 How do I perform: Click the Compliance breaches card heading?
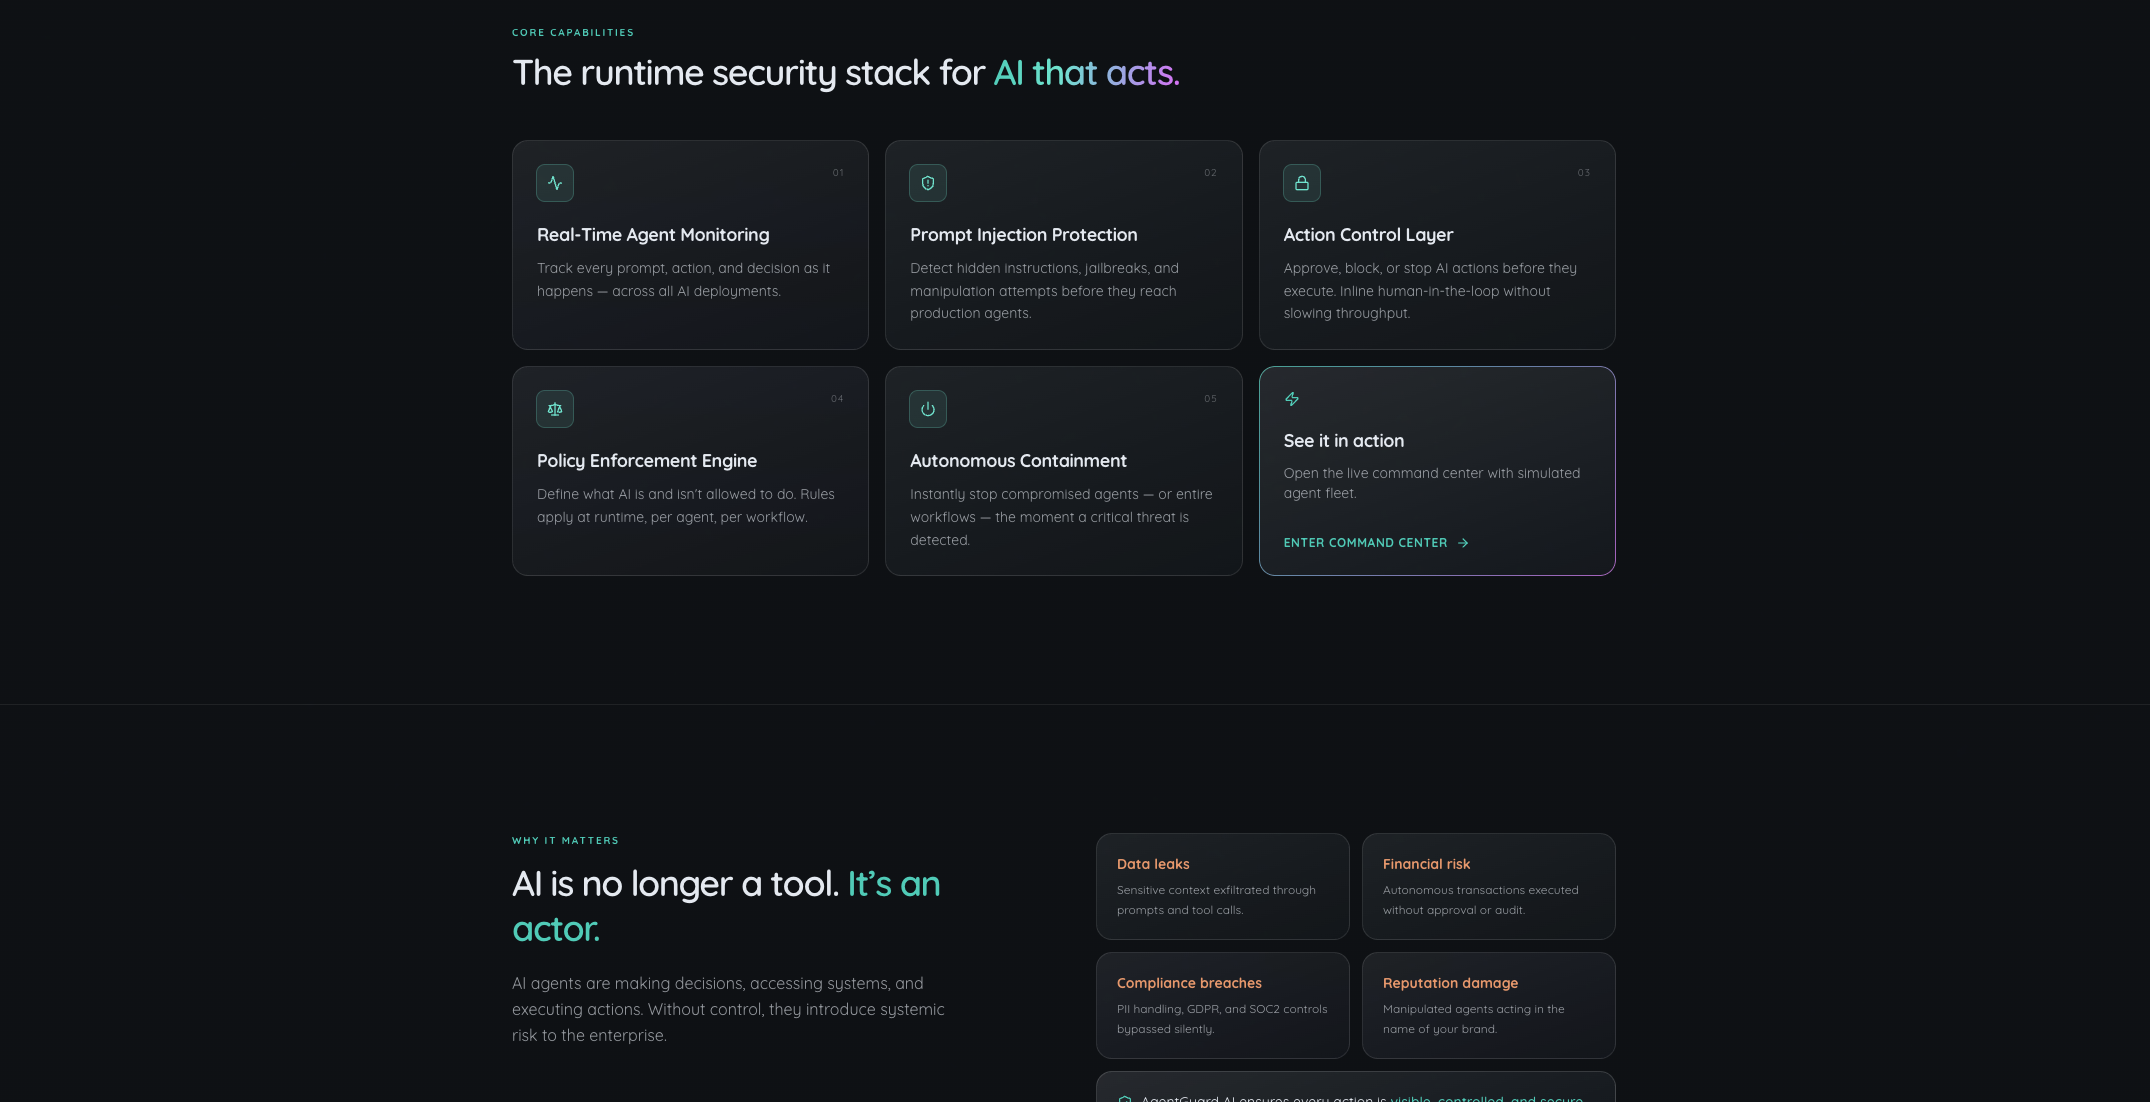[x=1189, y=983]
